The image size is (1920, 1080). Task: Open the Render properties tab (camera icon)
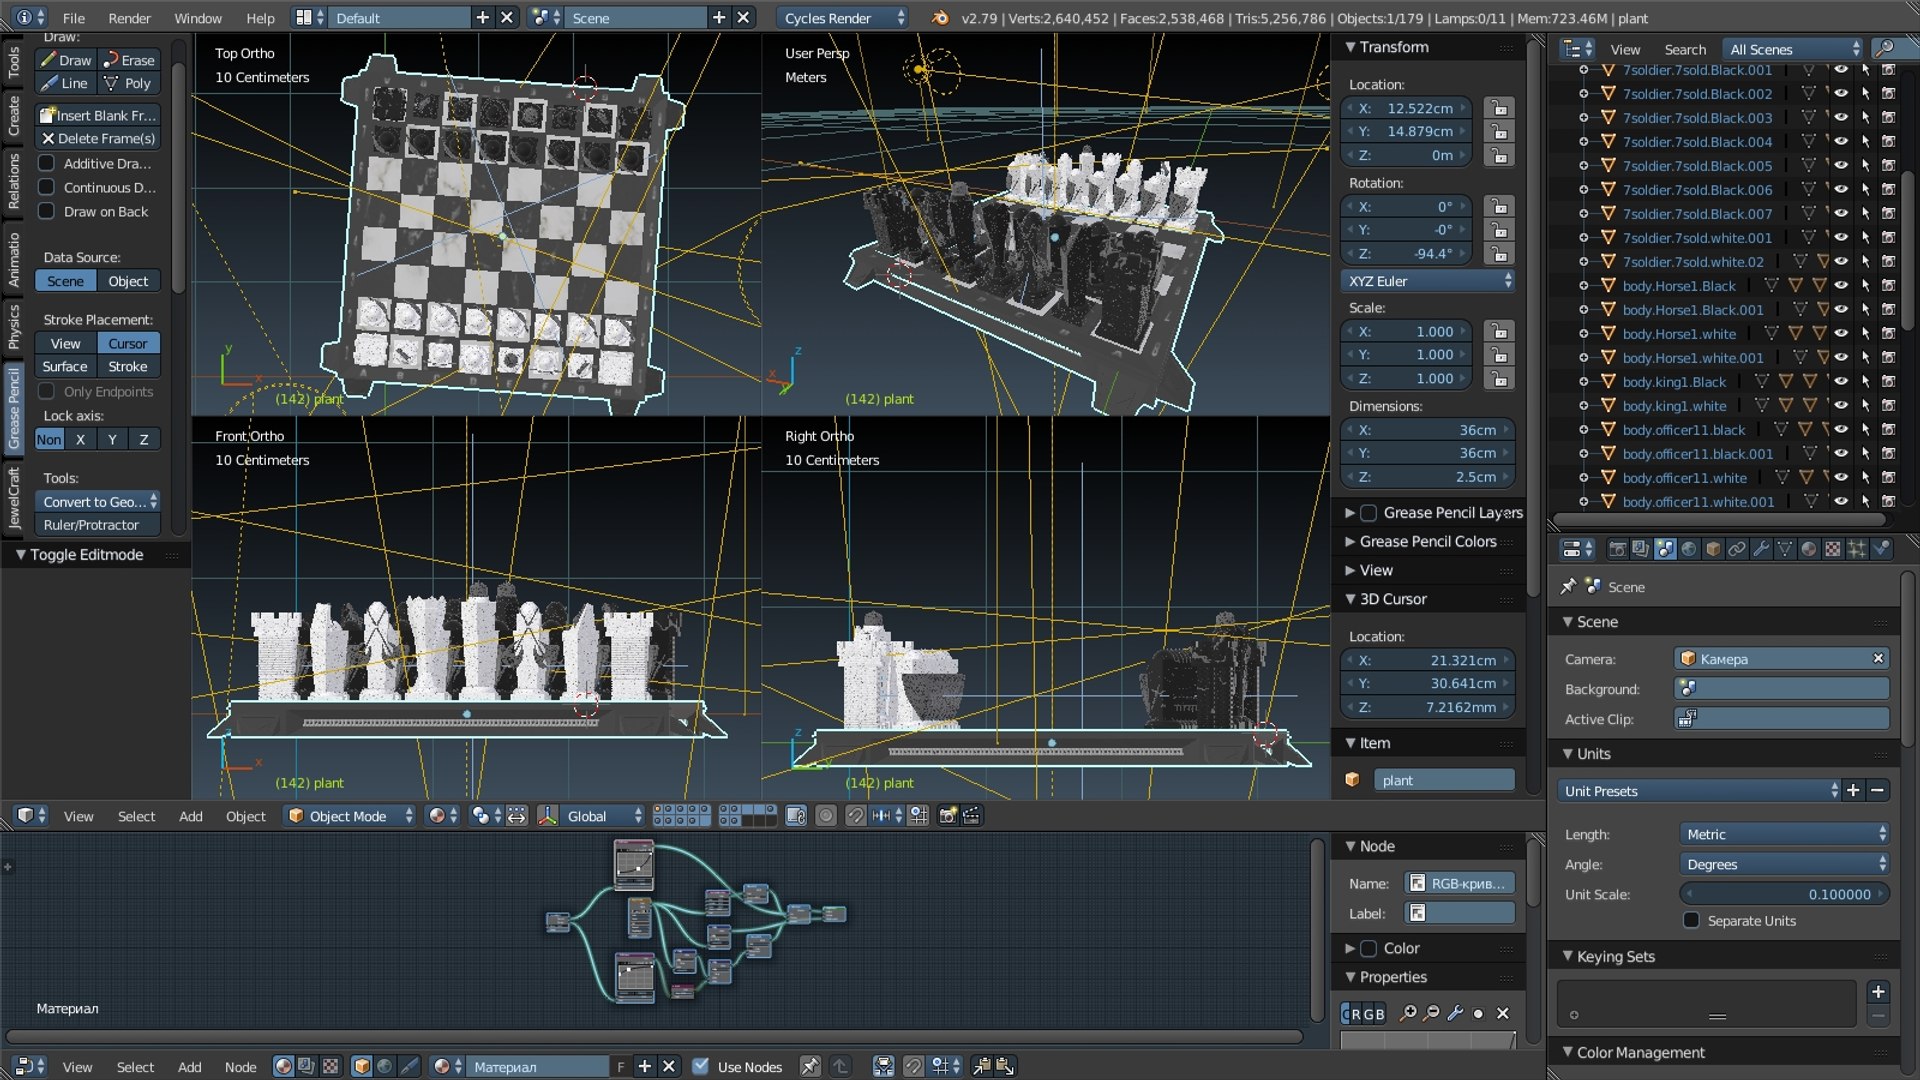coord(1617,549)
